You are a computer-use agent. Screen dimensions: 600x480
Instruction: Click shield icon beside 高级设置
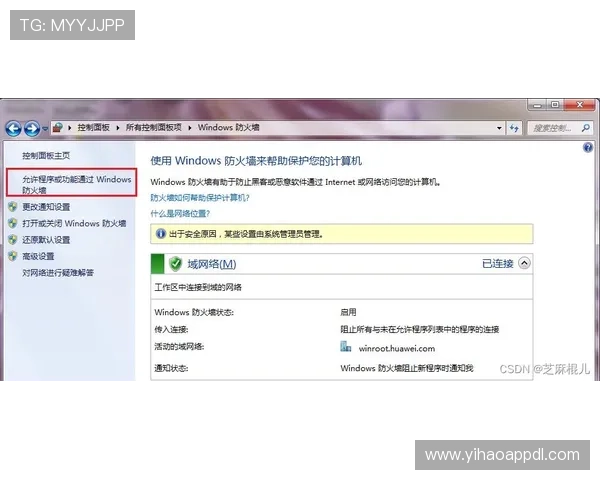pos(13,256)
